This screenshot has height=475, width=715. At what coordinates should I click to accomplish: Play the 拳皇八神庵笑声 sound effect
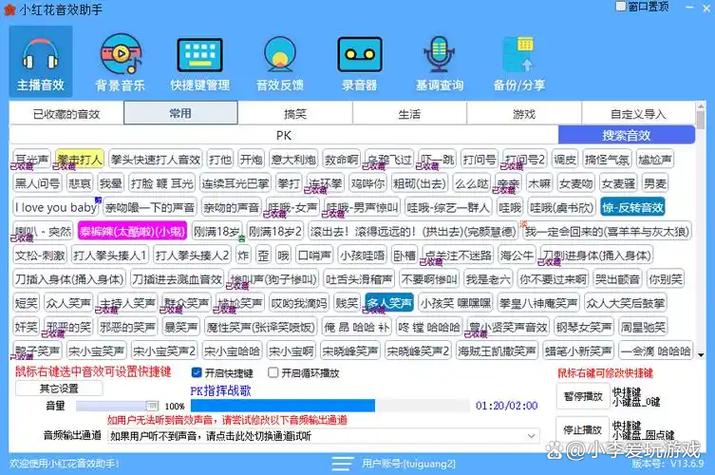pyautogui.click(x=538, y=303)
